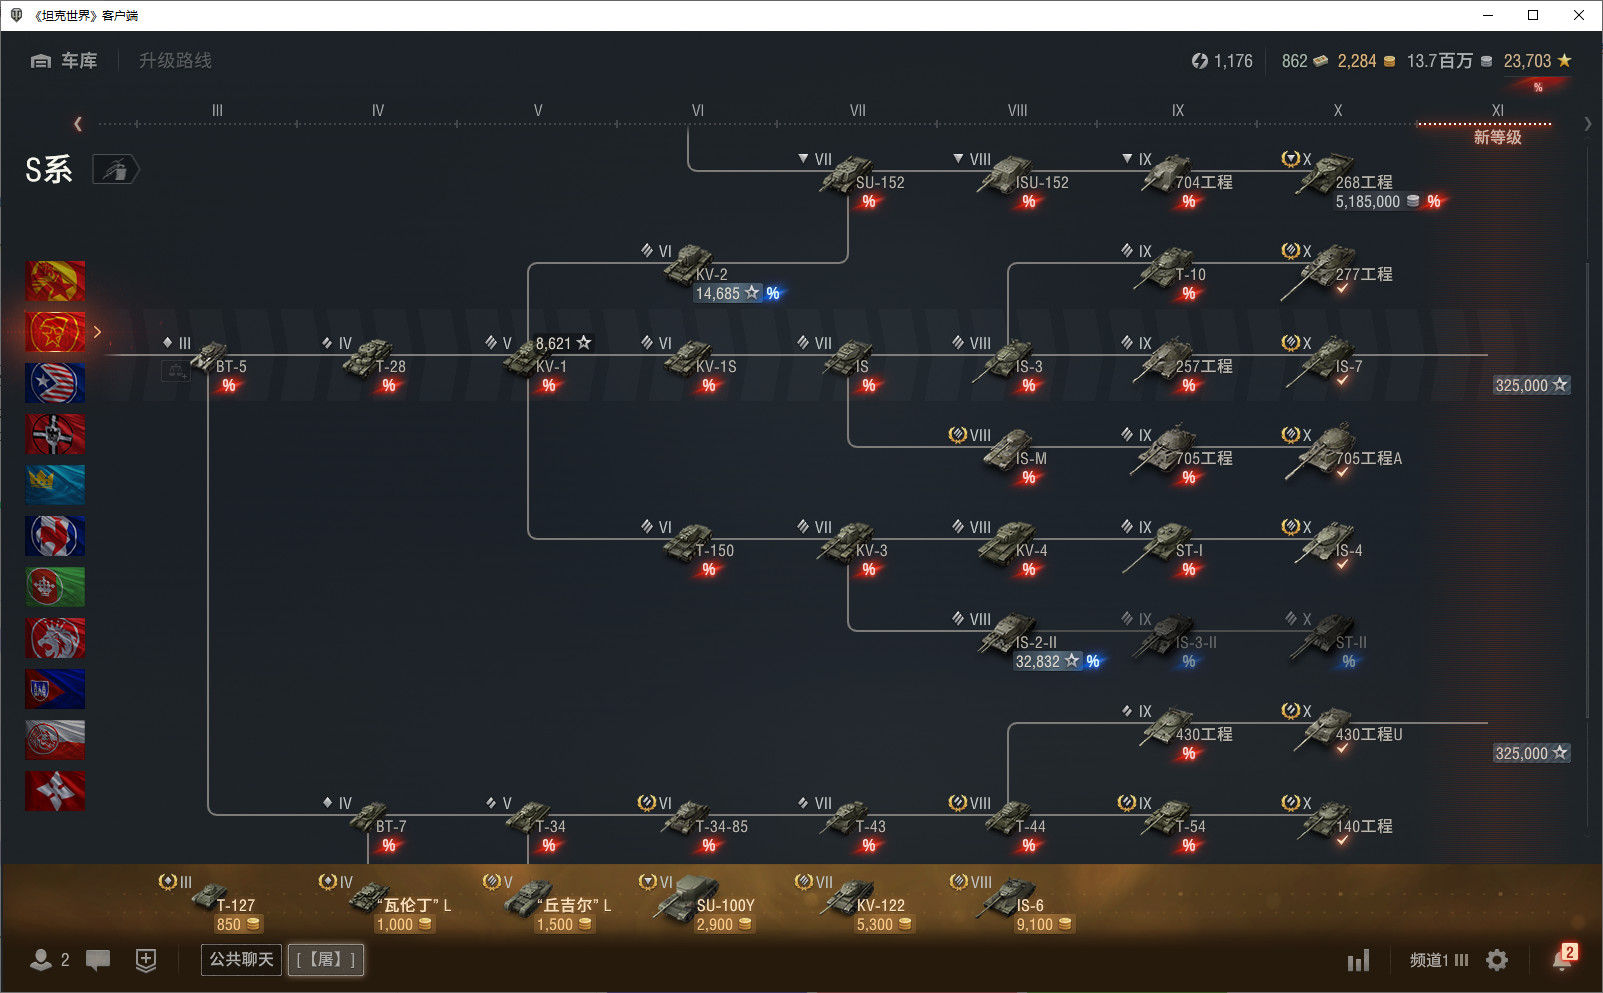The width and height of the screenshot is (1603, 993).
Task: Open the ST-I tier IX tank
Action: 1158,546
